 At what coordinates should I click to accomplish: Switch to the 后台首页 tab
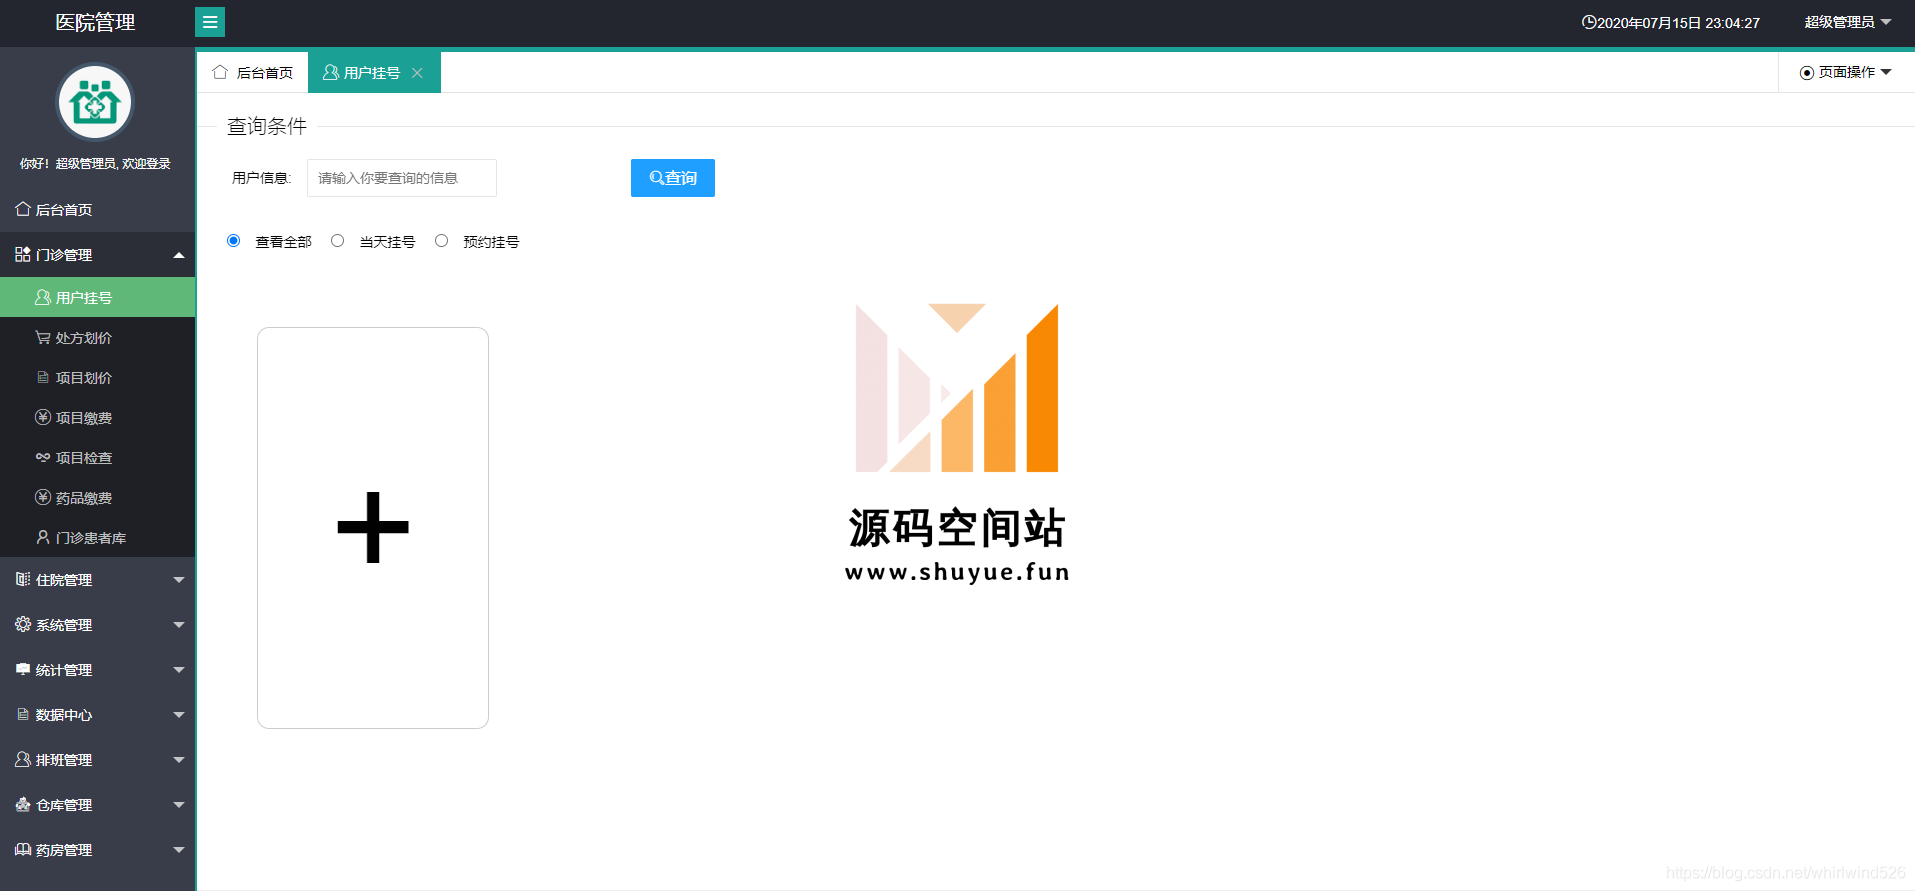pyautogui.click(x=253, y=72)
